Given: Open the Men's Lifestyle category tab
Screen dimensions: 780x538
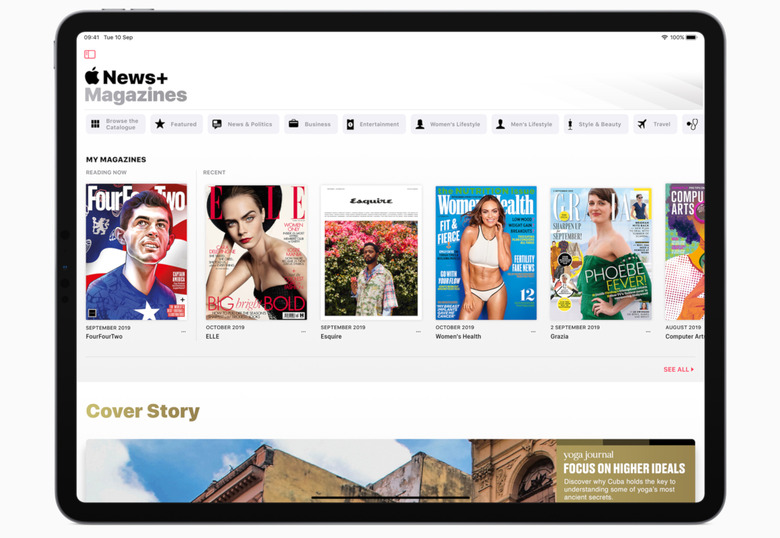Looking at the screenshot, I should pos(524,125).
